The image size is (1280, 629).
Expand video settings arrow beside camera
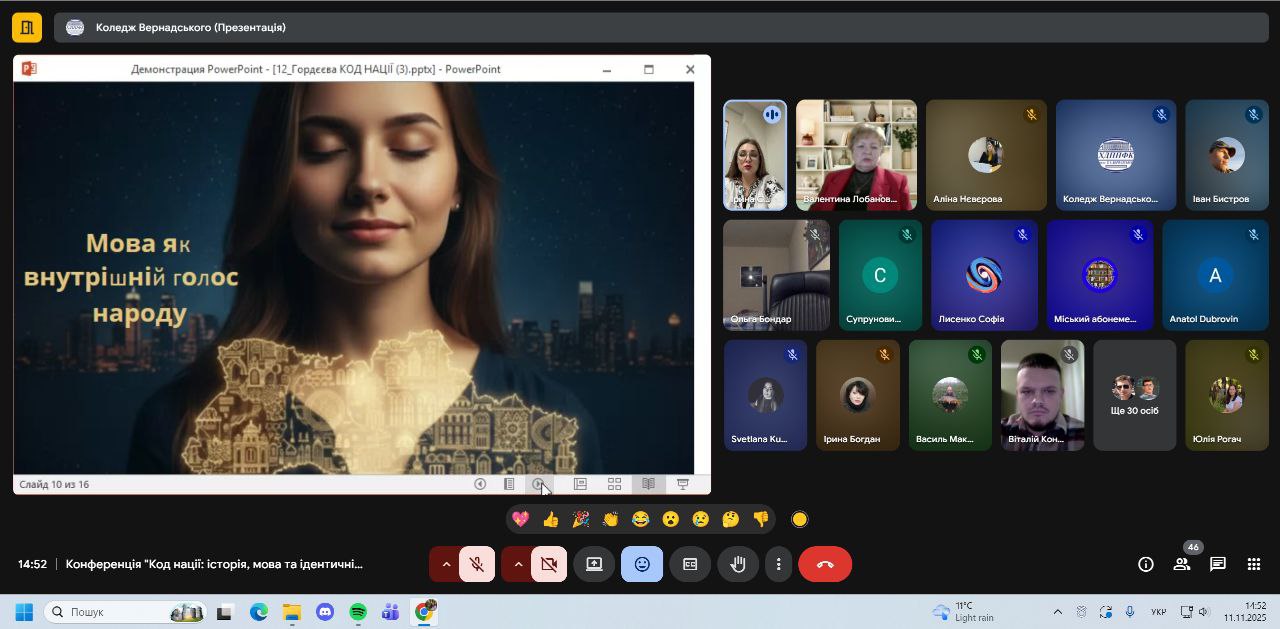[x=518, y=564]
